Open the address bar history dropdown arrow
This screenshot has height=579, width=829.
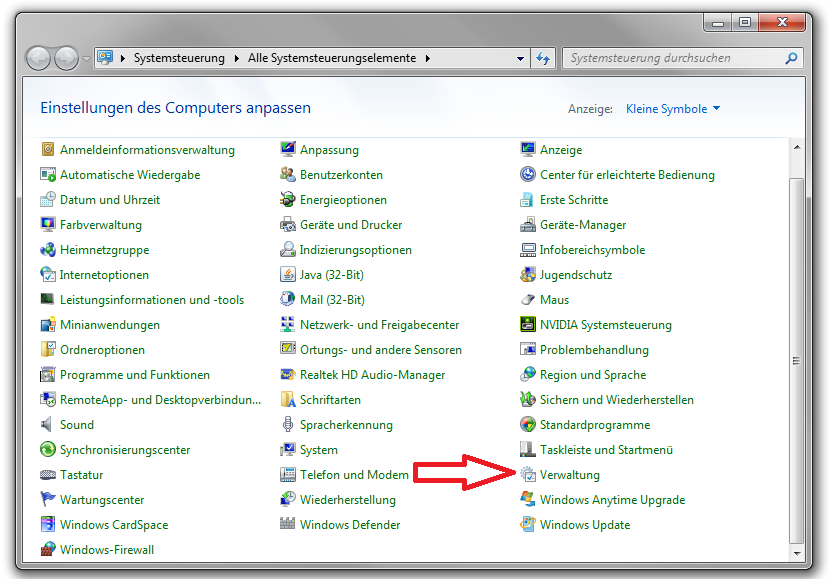(520, 58)
